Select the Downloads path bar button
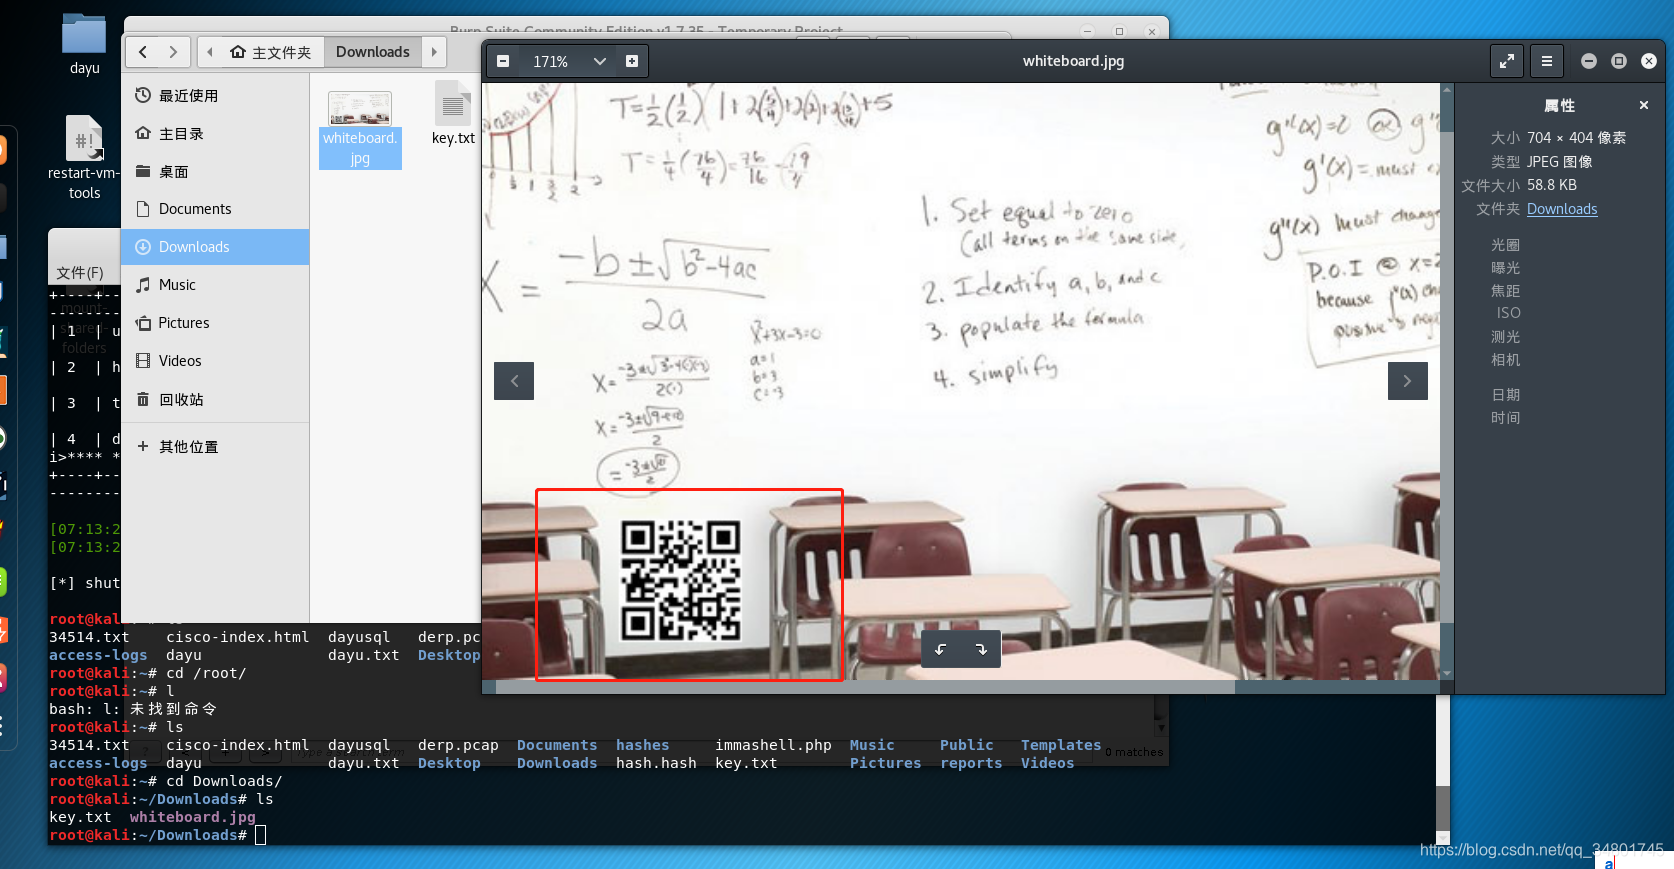 coord(373,52)
